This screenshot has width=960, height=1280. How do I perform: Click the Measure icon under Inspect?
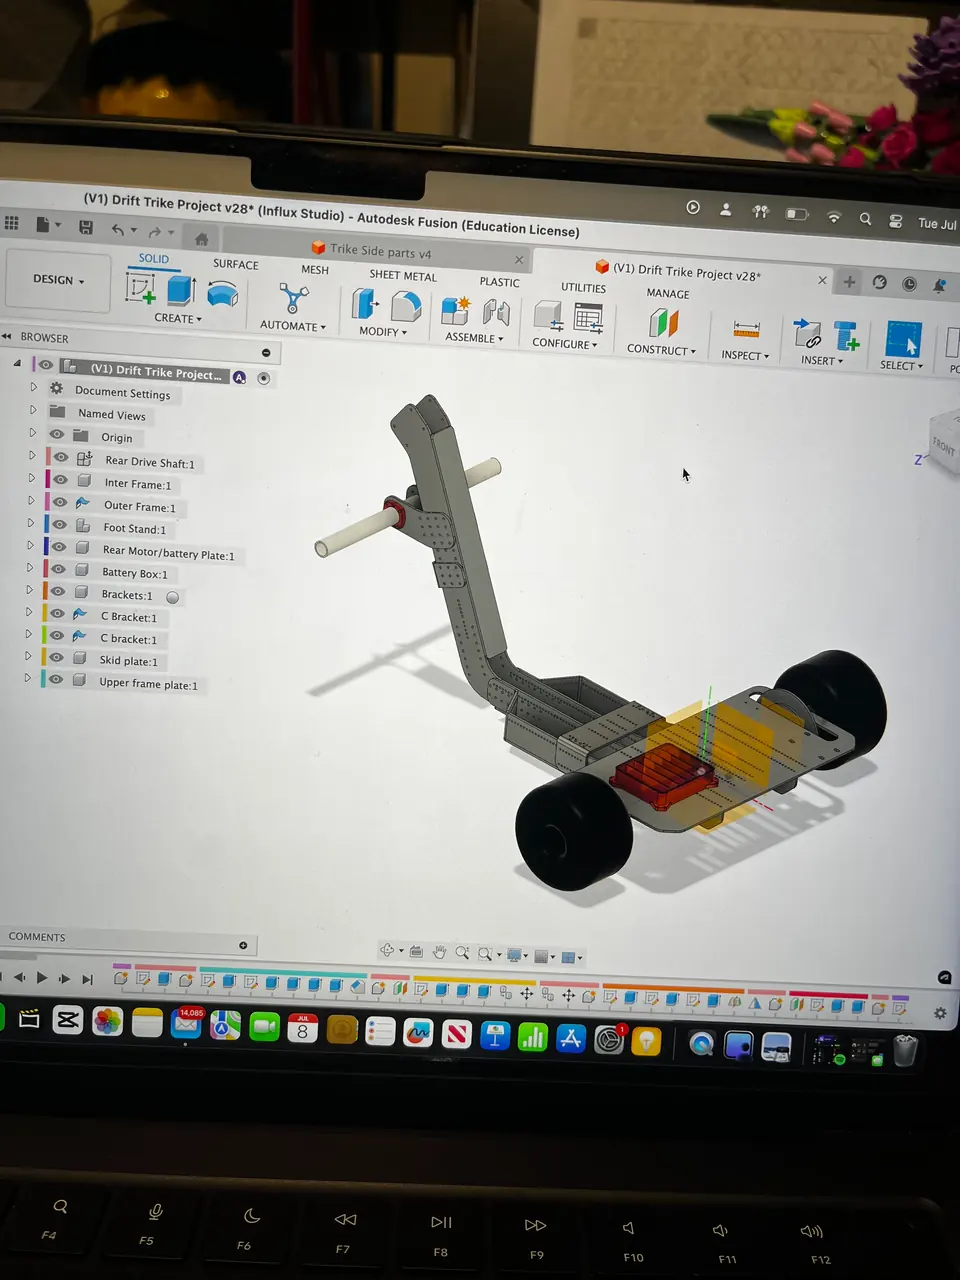coord(746,329)
